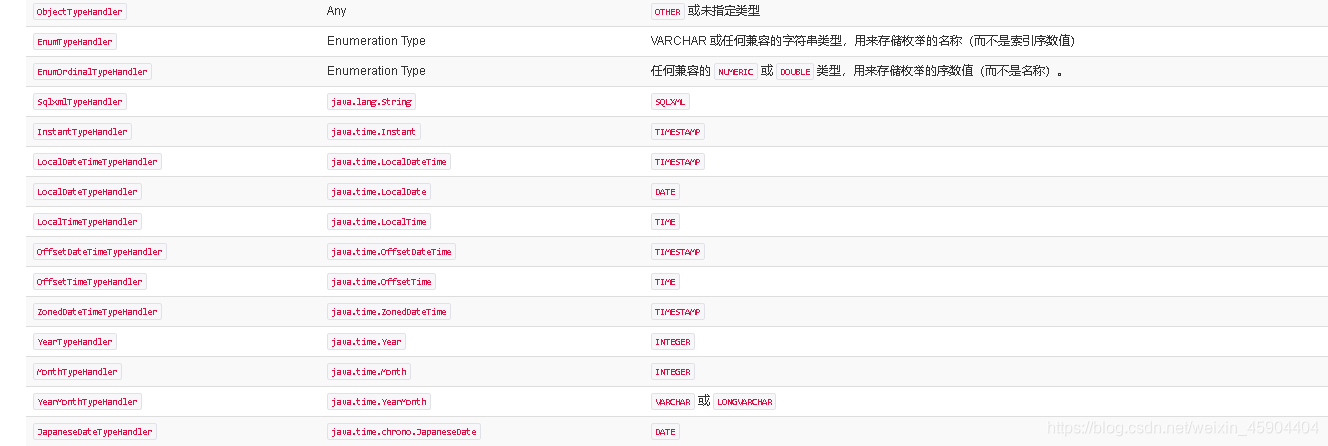Click the VARCHAR label in YearMonthTypeHandler row

672,402
